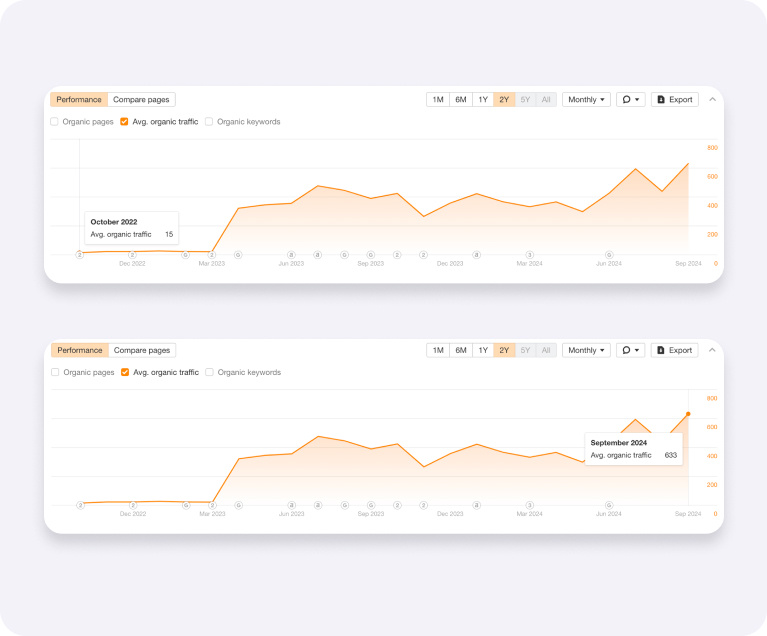Viewport: 767px width, 636px height.
Task: Choose the 5Y range in bottom chart
Action: pyautogui.click(x=525, y=350)
